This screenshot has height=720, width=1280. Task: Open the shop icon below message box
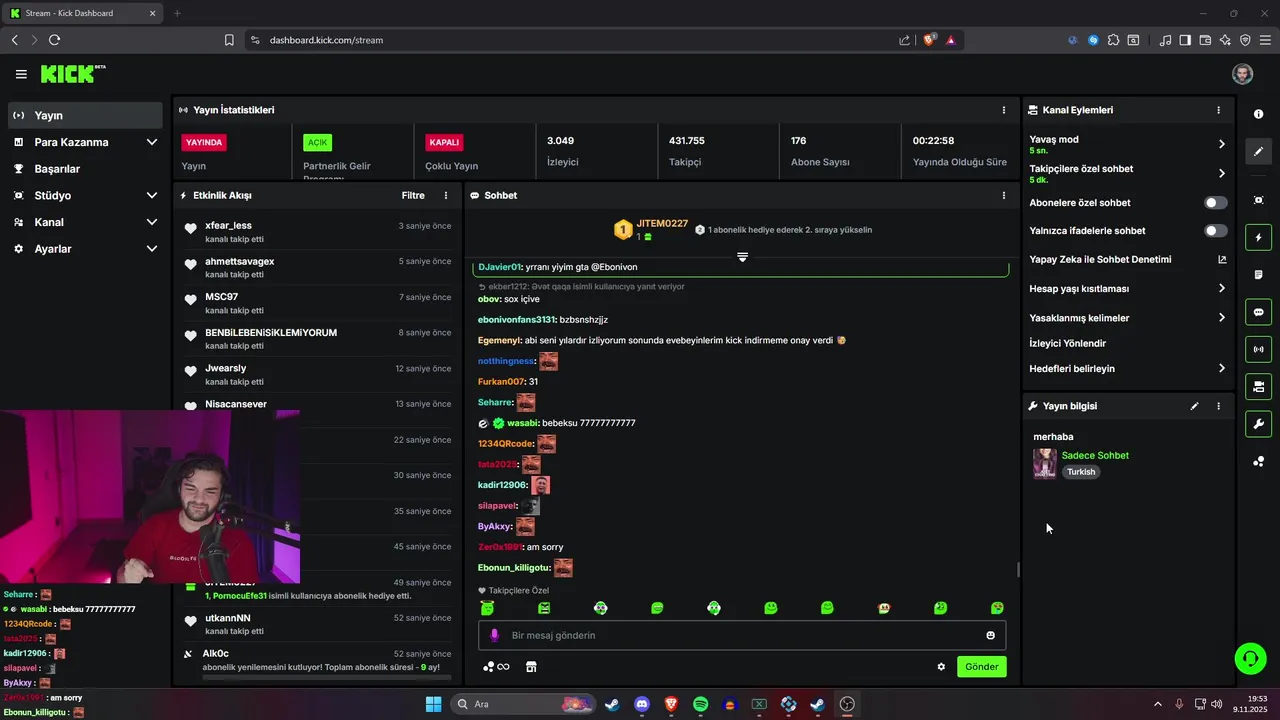coord(531,667)
